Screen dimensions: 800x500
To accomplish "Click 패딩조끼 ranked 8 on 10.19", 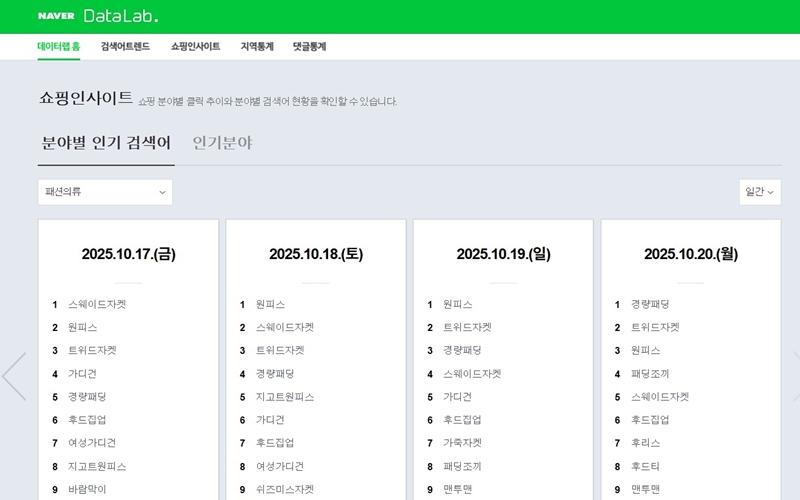I will [x=462, y=466].
